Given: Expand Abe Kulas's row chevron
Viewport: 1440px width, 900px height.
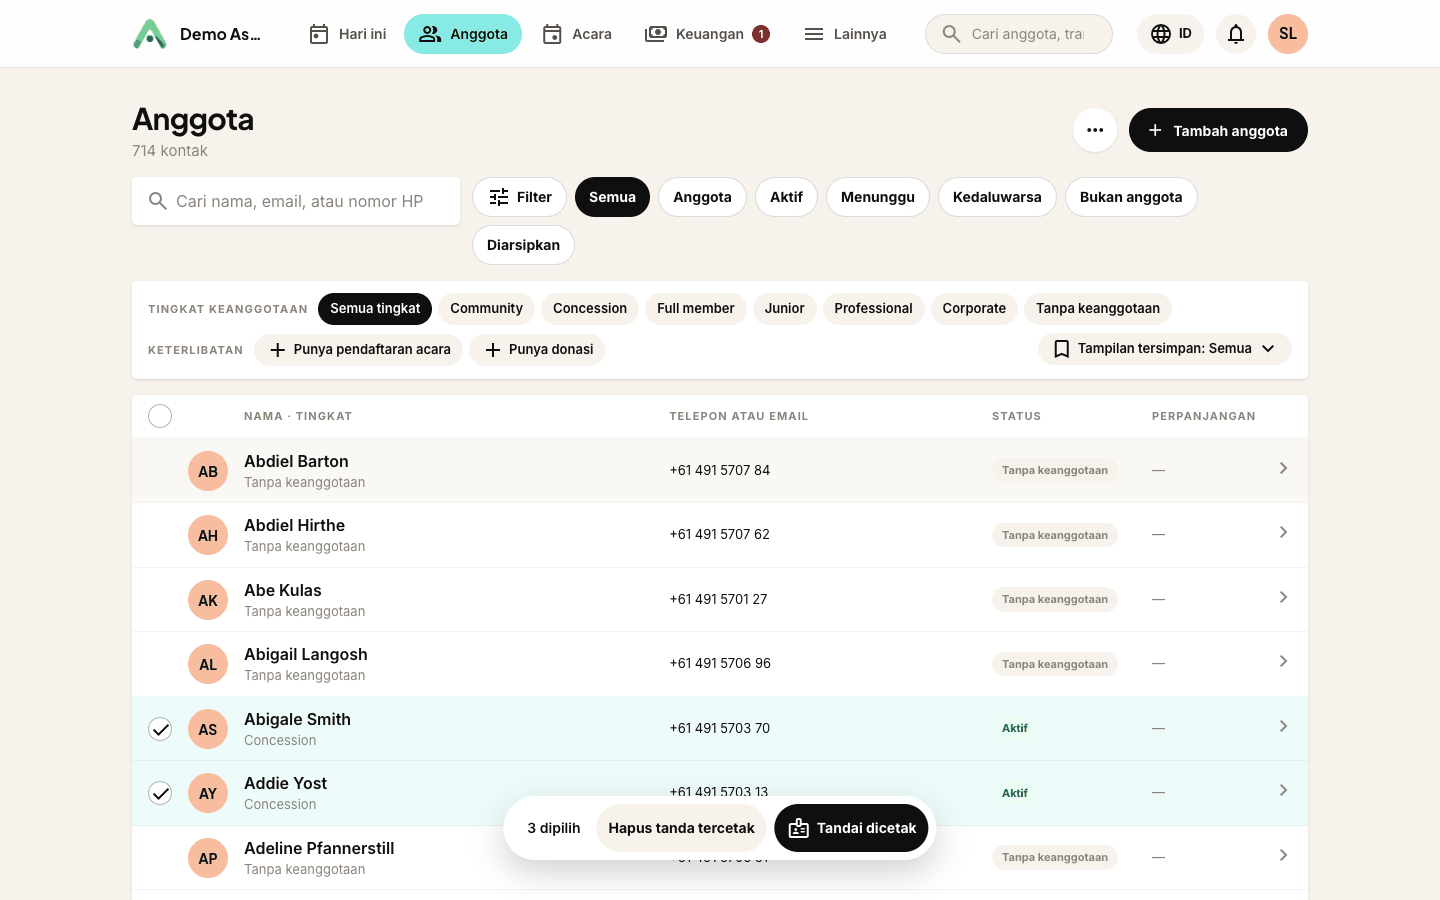Looking at the screenshot, I should pos(1283,597).
